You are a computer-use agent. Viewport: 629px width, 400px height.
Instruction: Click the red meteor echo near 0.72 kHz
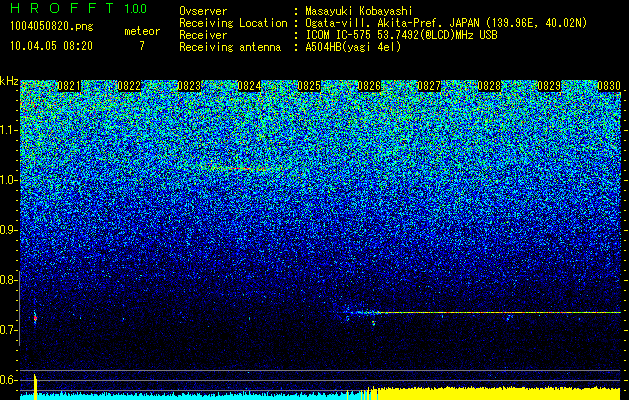coord(35,318)
